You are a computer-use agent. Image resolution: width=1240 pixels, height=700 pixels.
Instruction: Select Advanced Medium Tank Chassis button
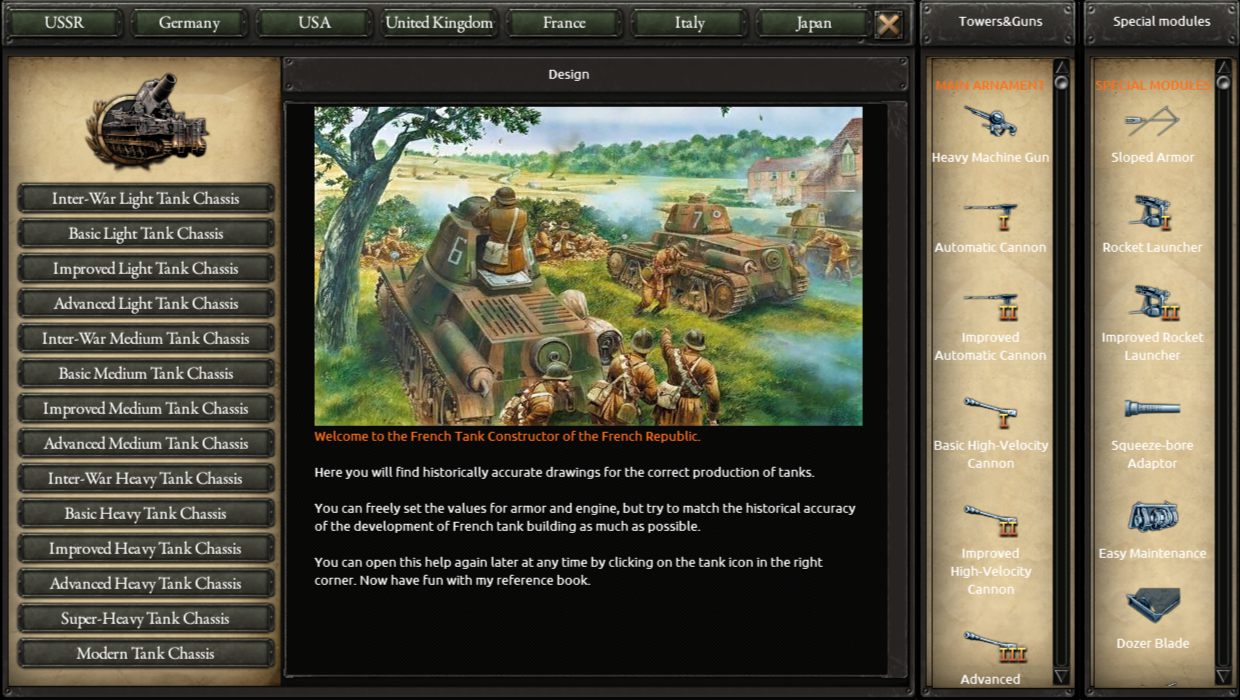coord(146,444)
